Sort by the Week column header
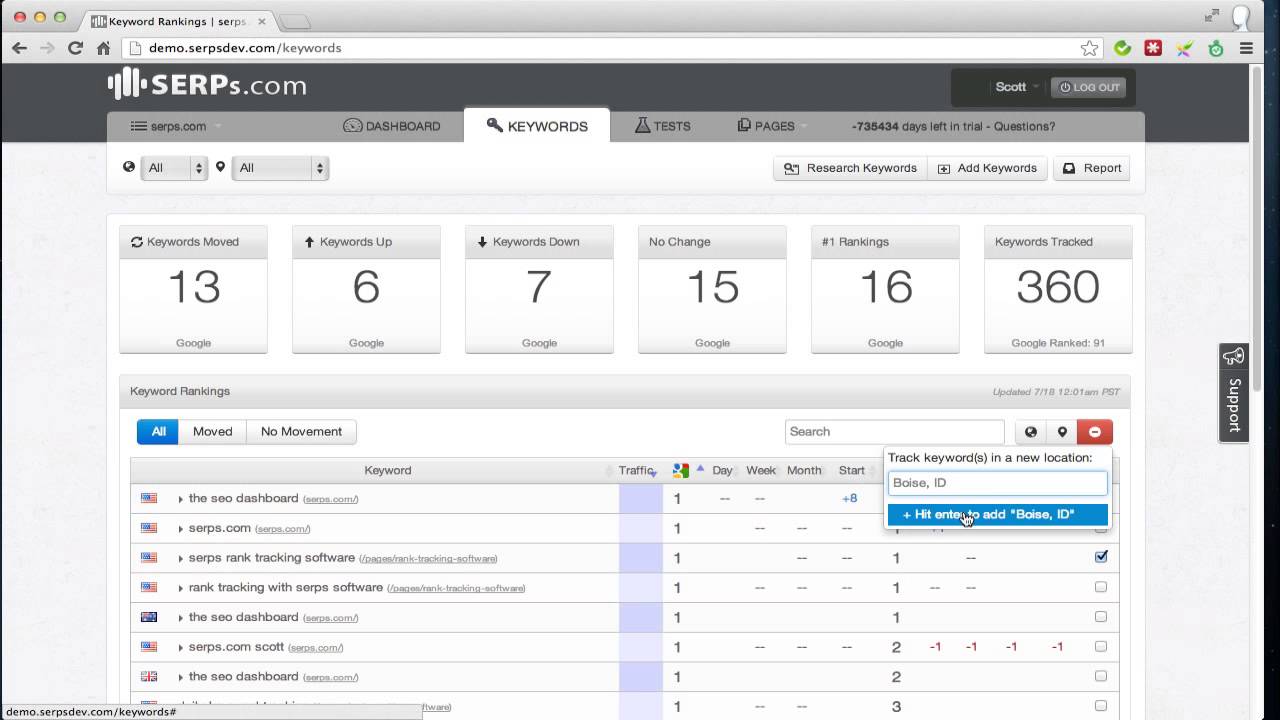Image resolution: width=1280 pixels, height=720 pixels. click(761, 470)
